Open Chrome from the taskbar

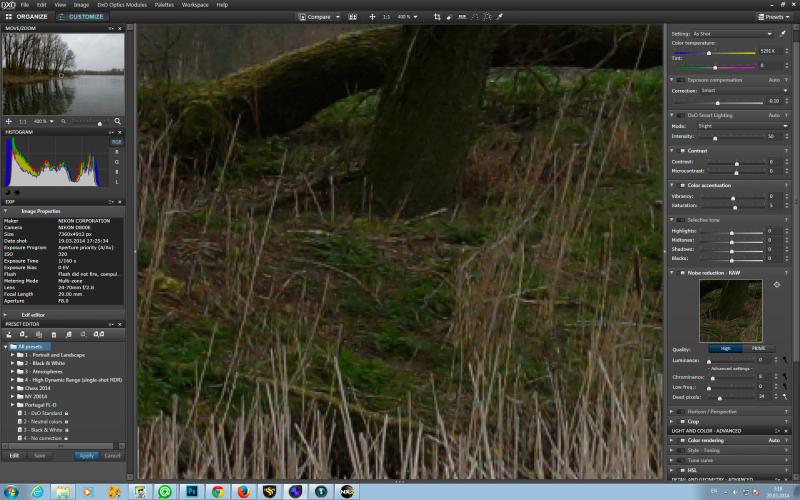click(218, 491)
